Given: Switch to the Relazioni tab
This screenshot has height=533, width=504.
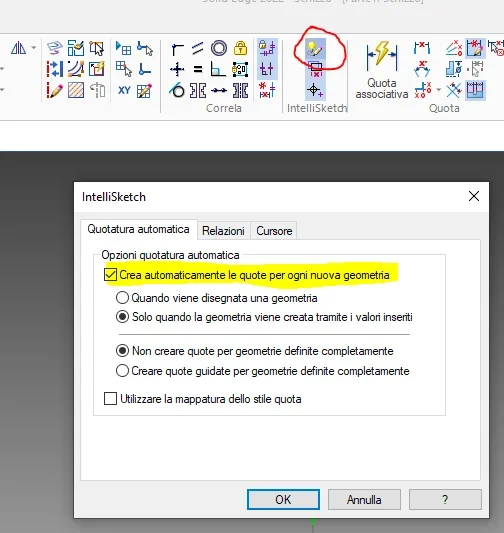Looking at the screenshot, I should 223,231.
